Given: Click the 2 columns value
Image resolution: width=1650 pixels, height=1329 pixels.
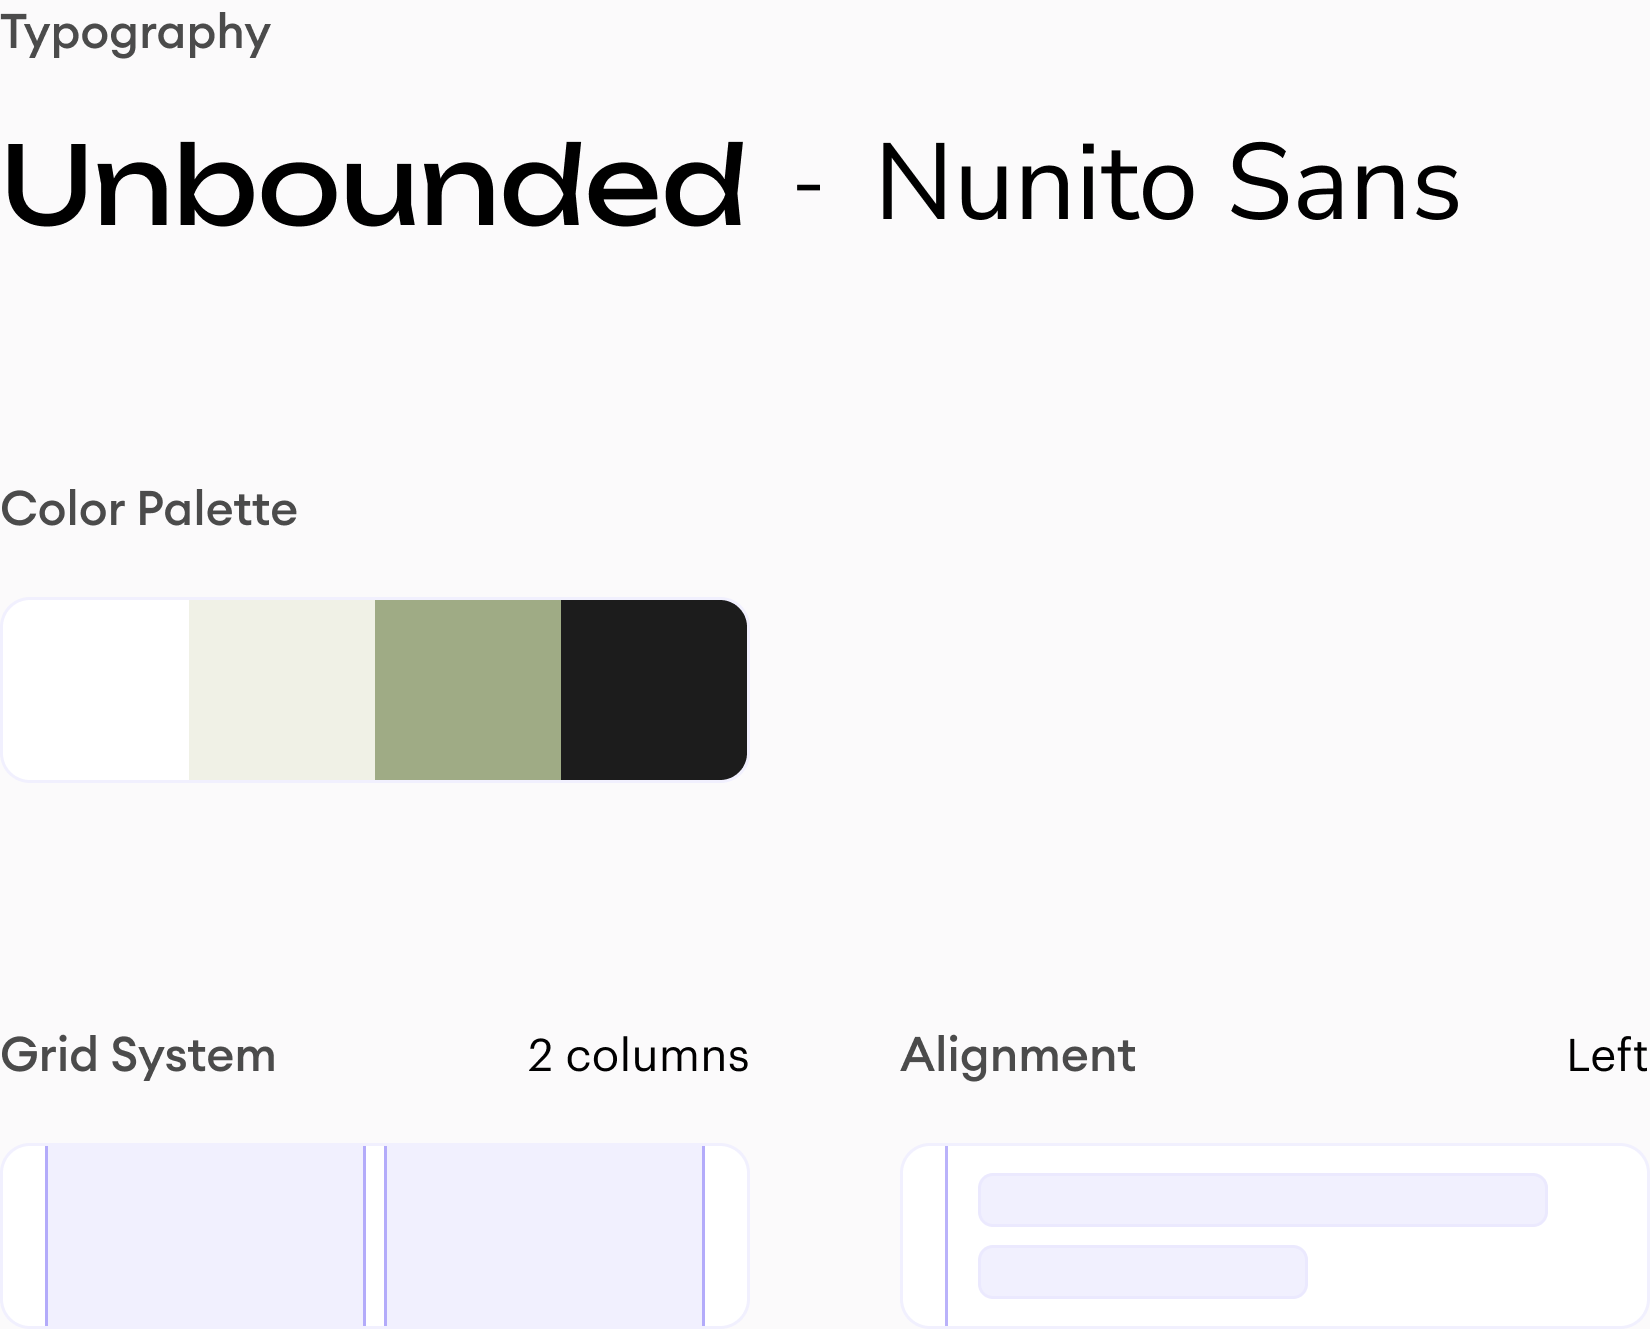Looking at the screenshot, I should tap(638, 1056).
